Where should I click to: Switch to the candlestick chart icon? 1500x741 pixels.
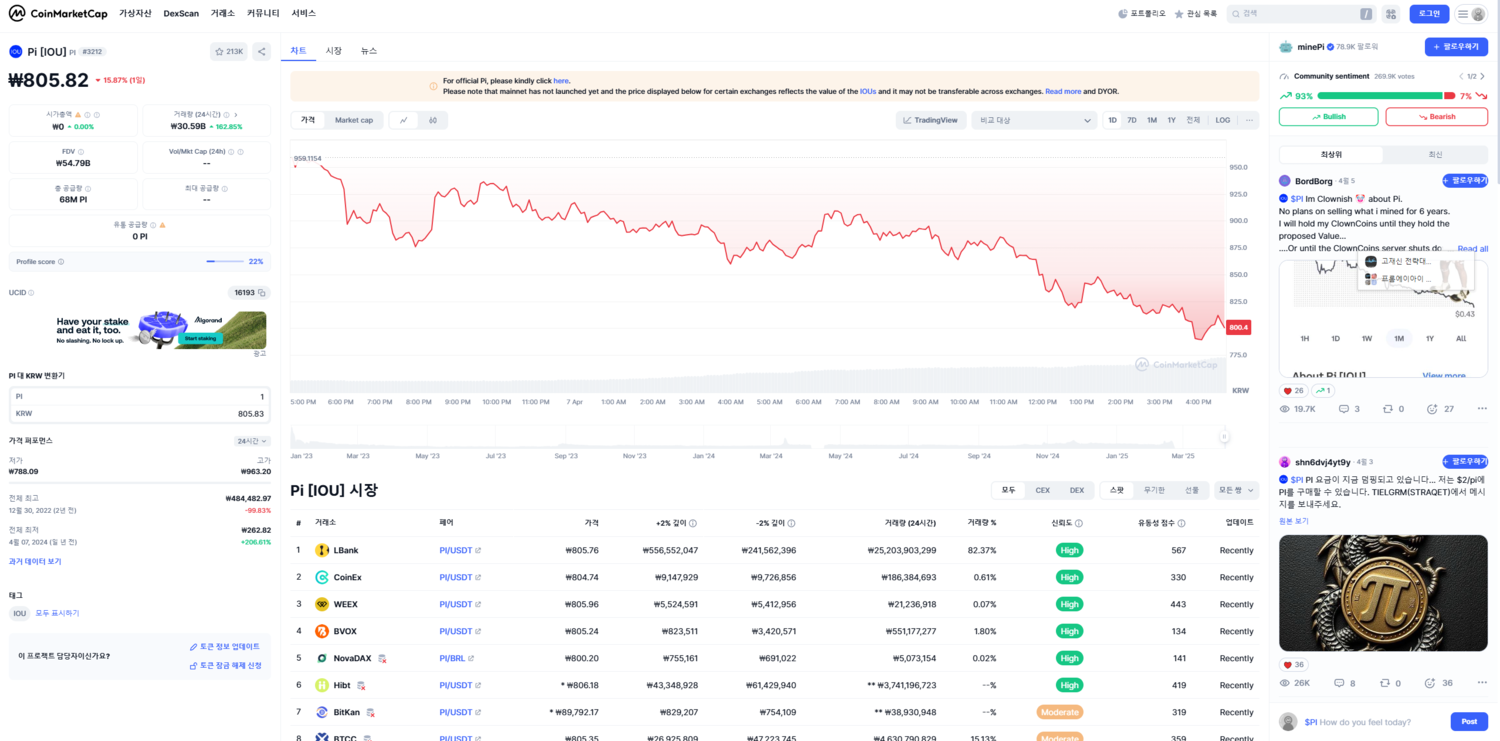tap(432, 120)
